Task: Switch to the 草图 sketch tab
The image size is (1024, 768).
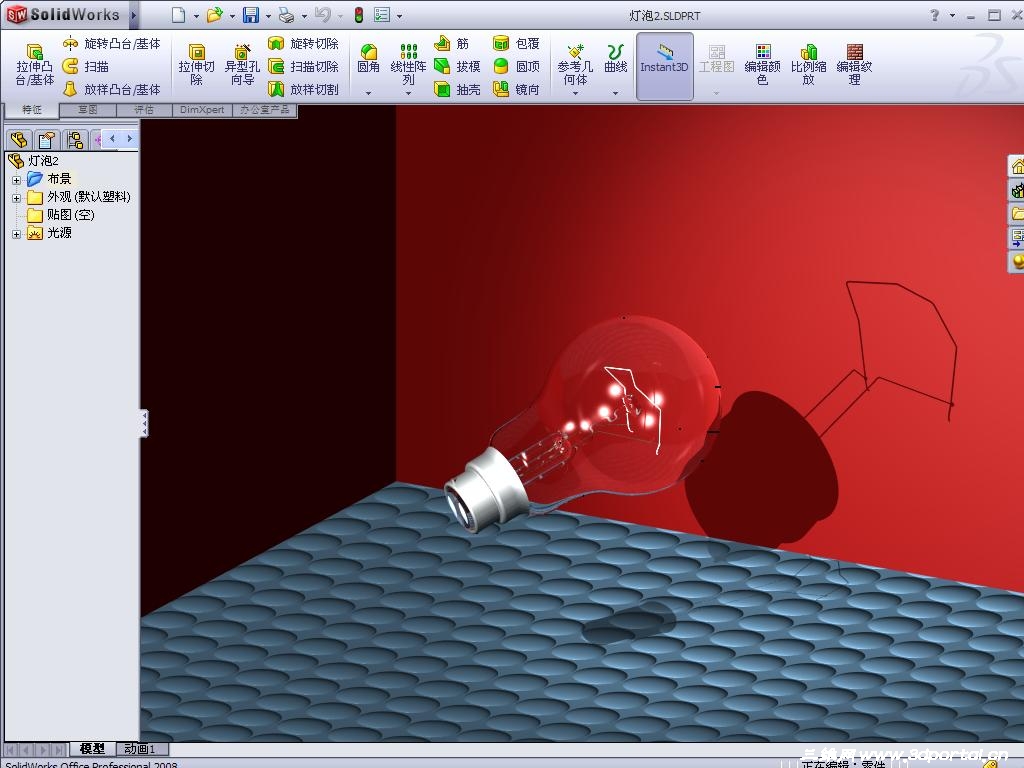Action: tap(88, 110)
